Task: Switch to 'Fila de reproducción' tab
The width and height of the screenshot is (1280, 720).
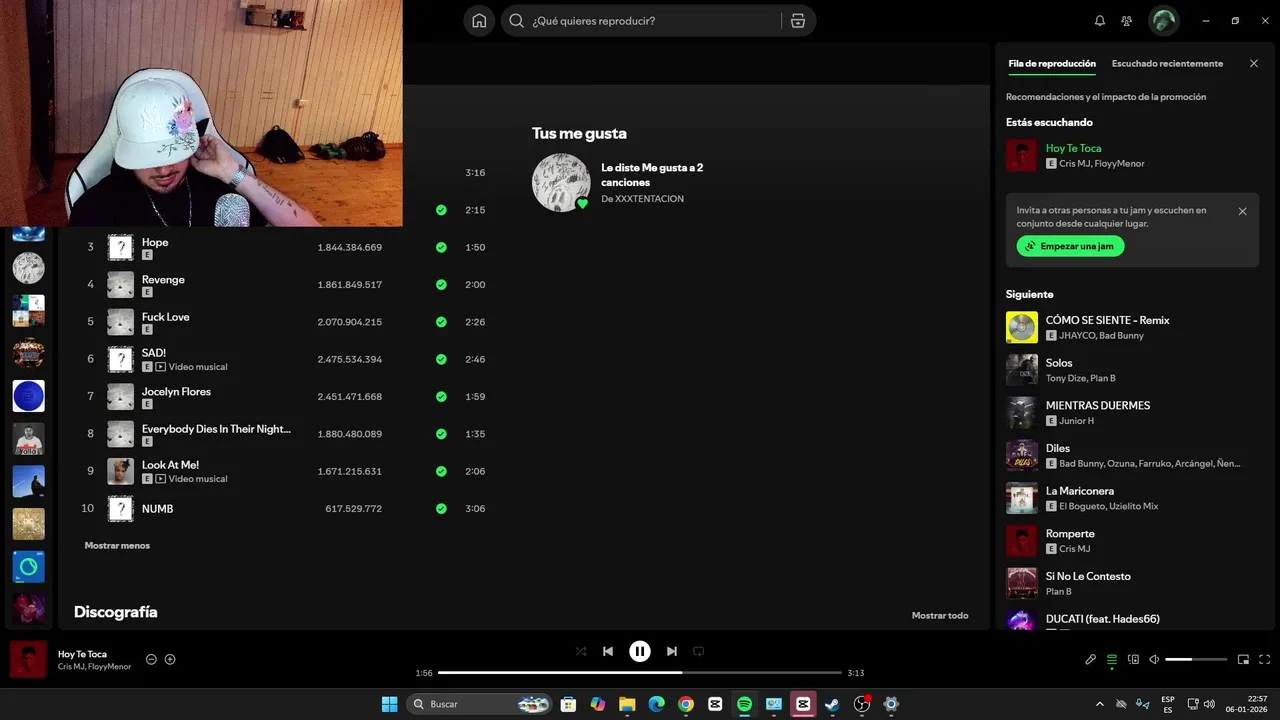Action: point(1052,64)
